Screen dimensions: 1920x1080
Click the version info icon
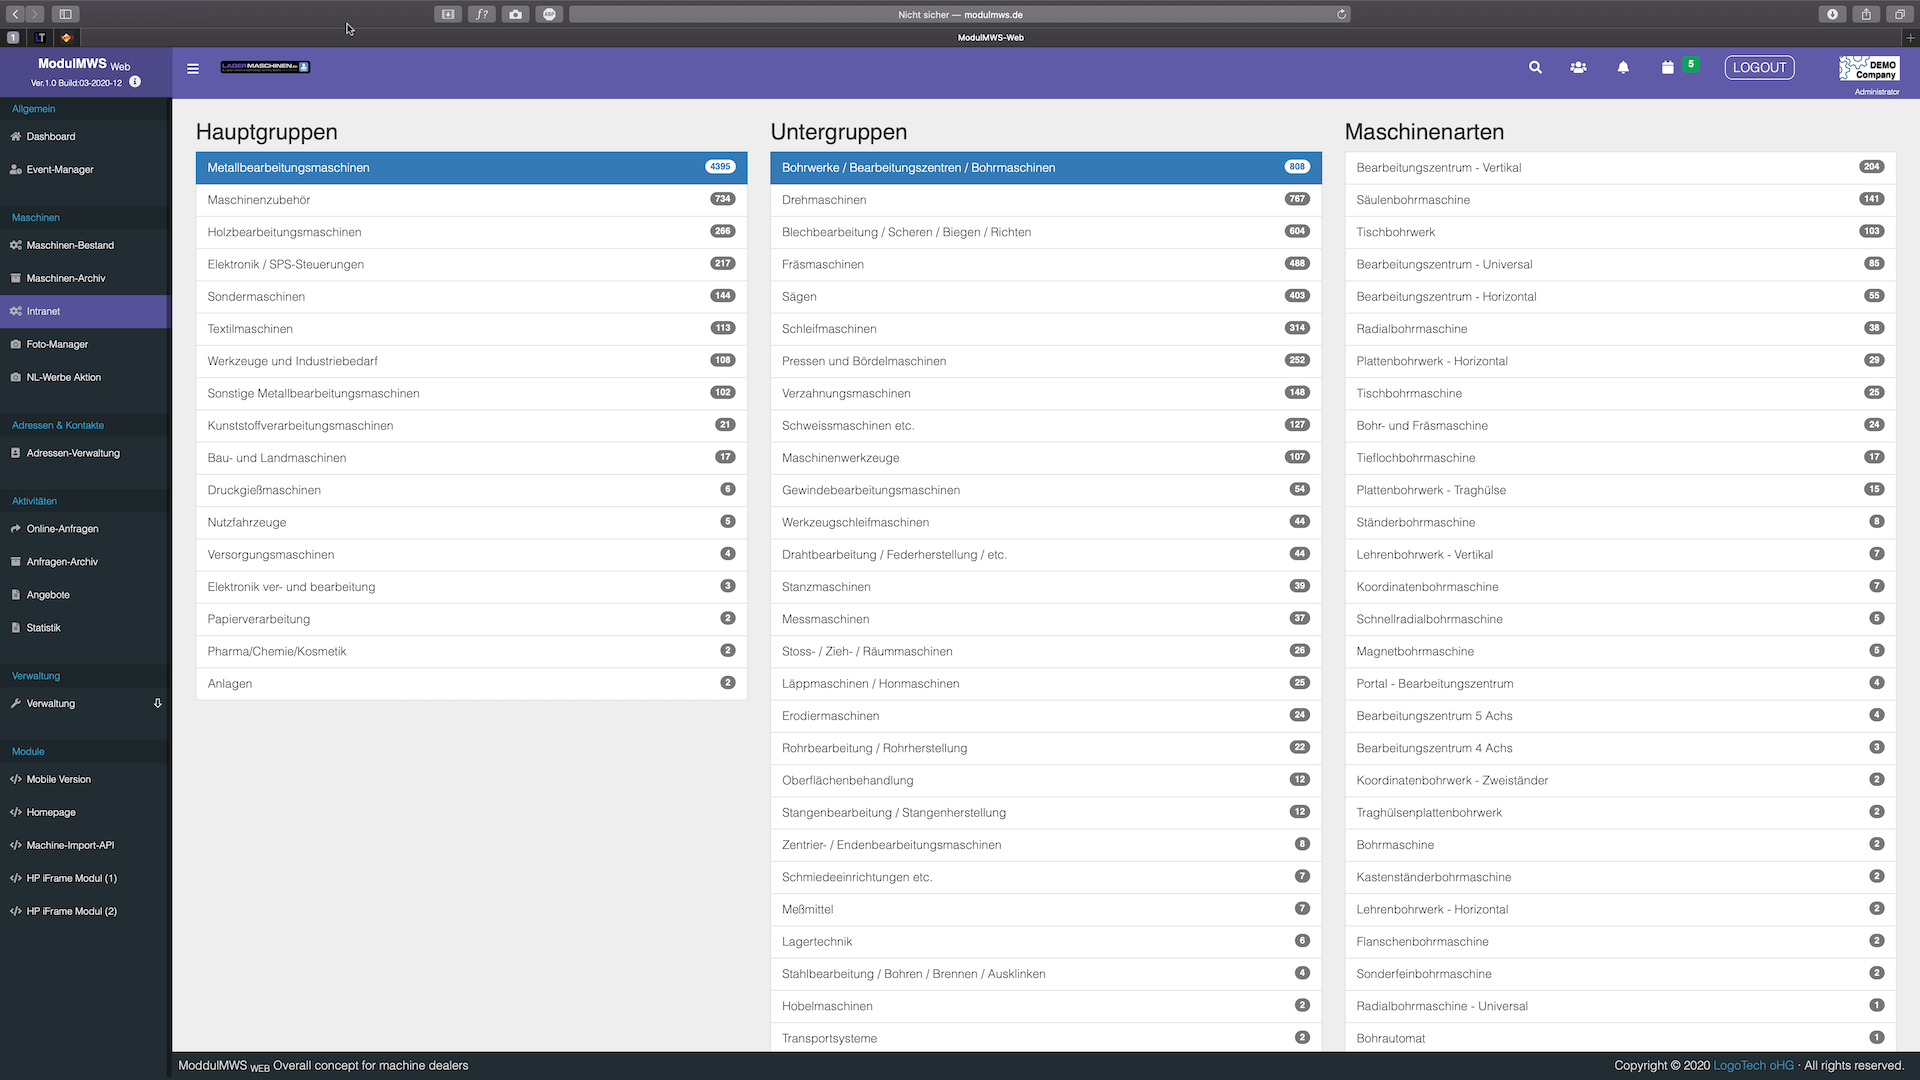point(135,82)
